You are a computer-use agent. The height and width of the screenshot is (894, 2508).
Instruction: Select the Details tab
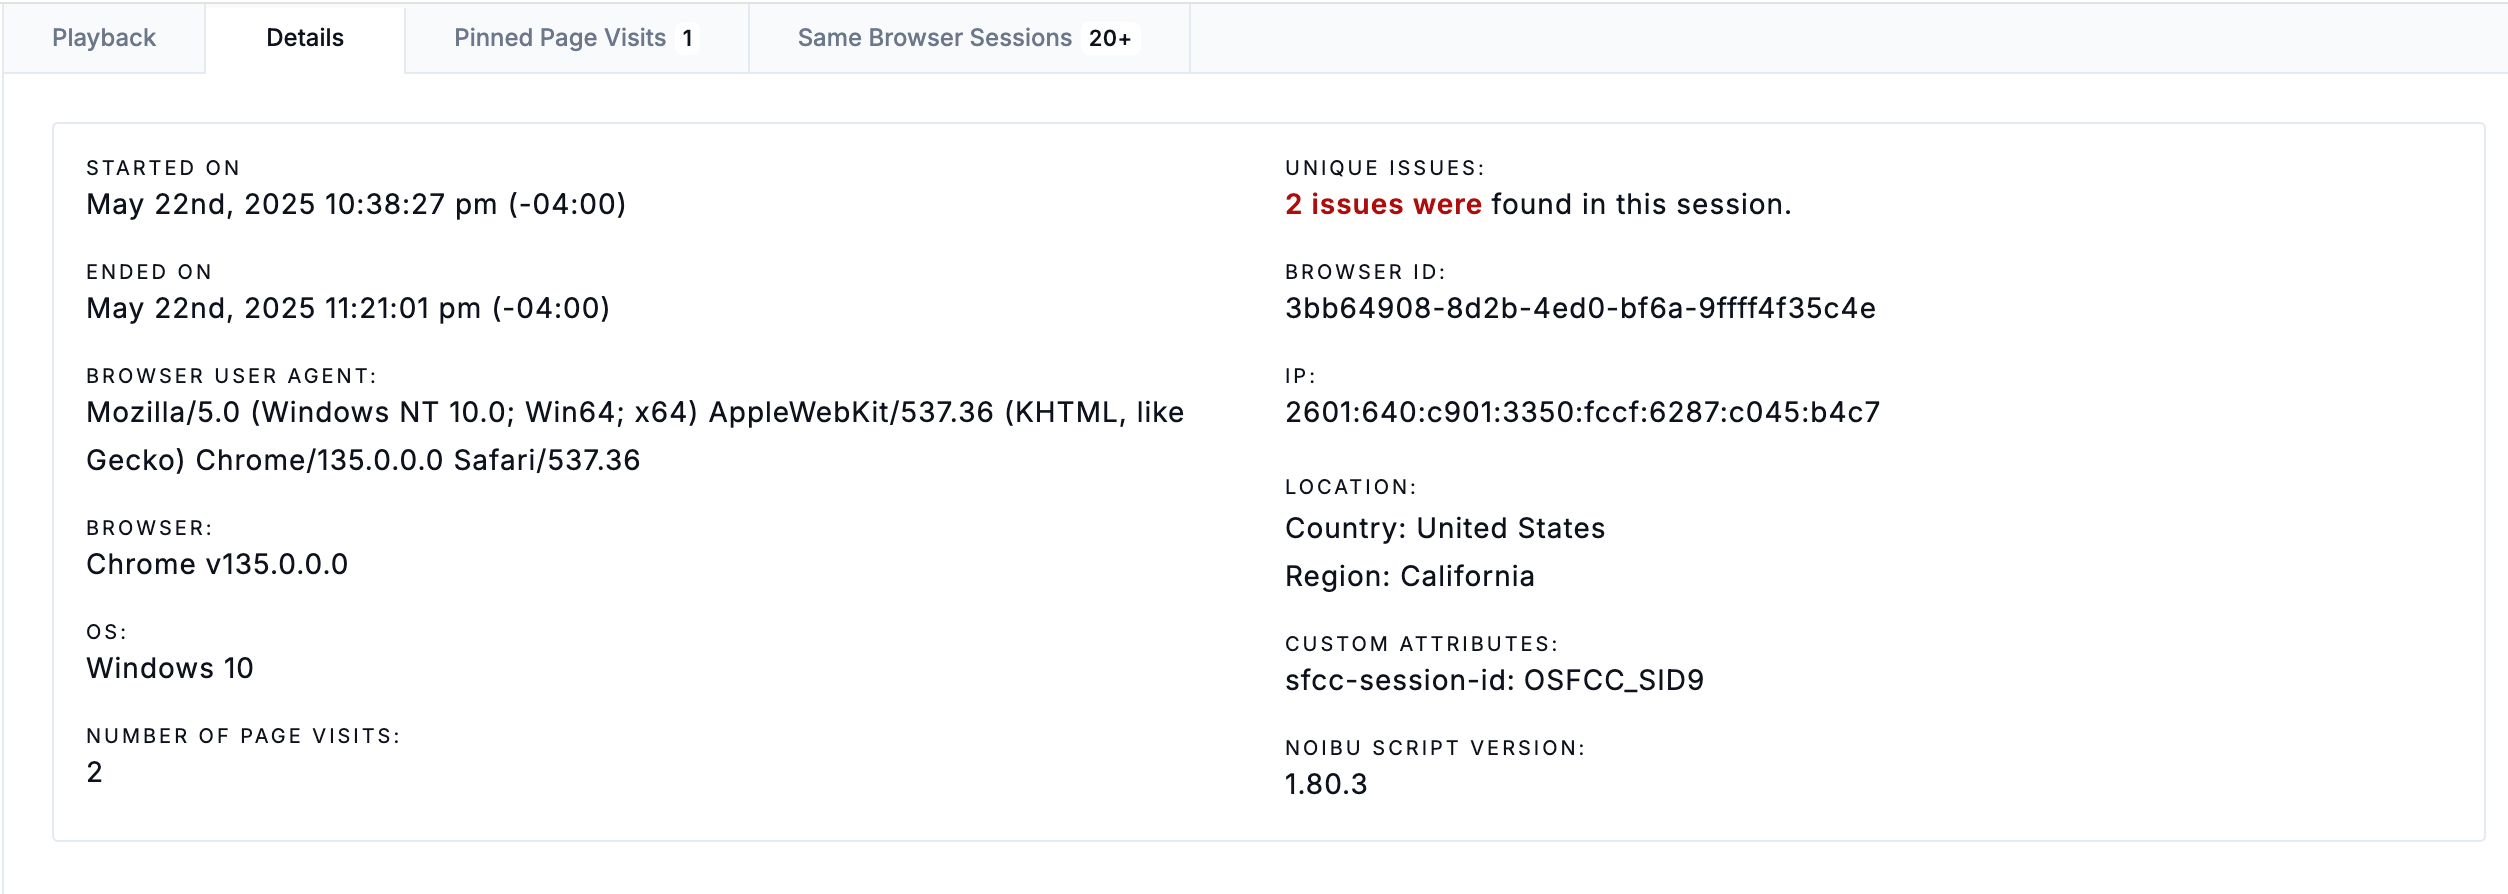point(305,38)
